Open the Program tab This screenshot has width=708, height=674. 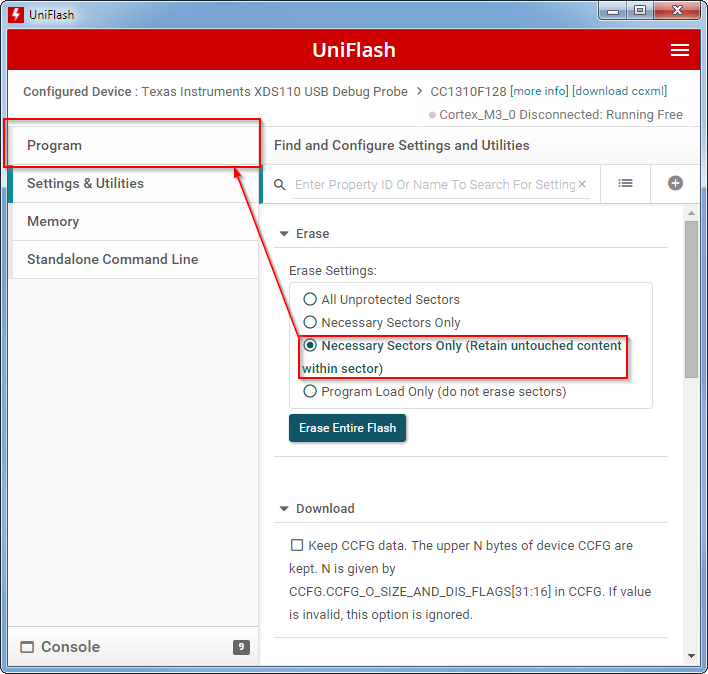[x=54, y=145]
